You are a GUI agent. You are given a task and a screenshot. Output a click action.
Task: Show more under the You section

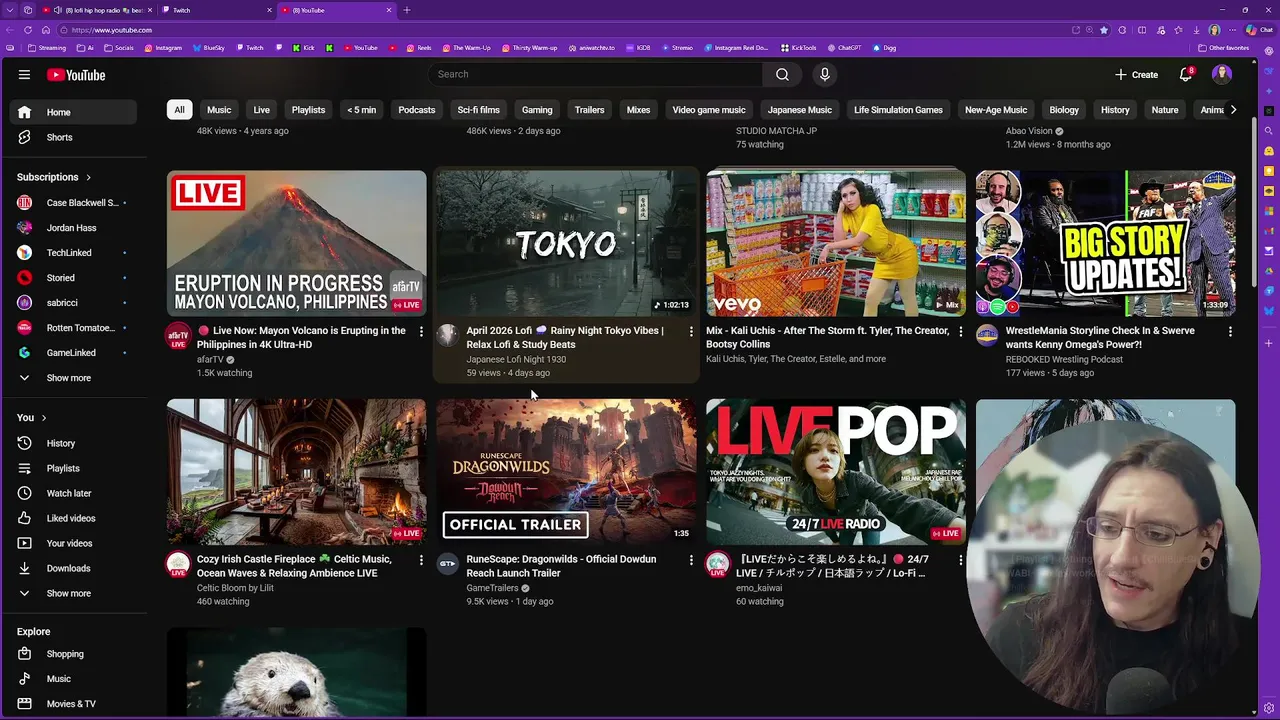[75, 593]
